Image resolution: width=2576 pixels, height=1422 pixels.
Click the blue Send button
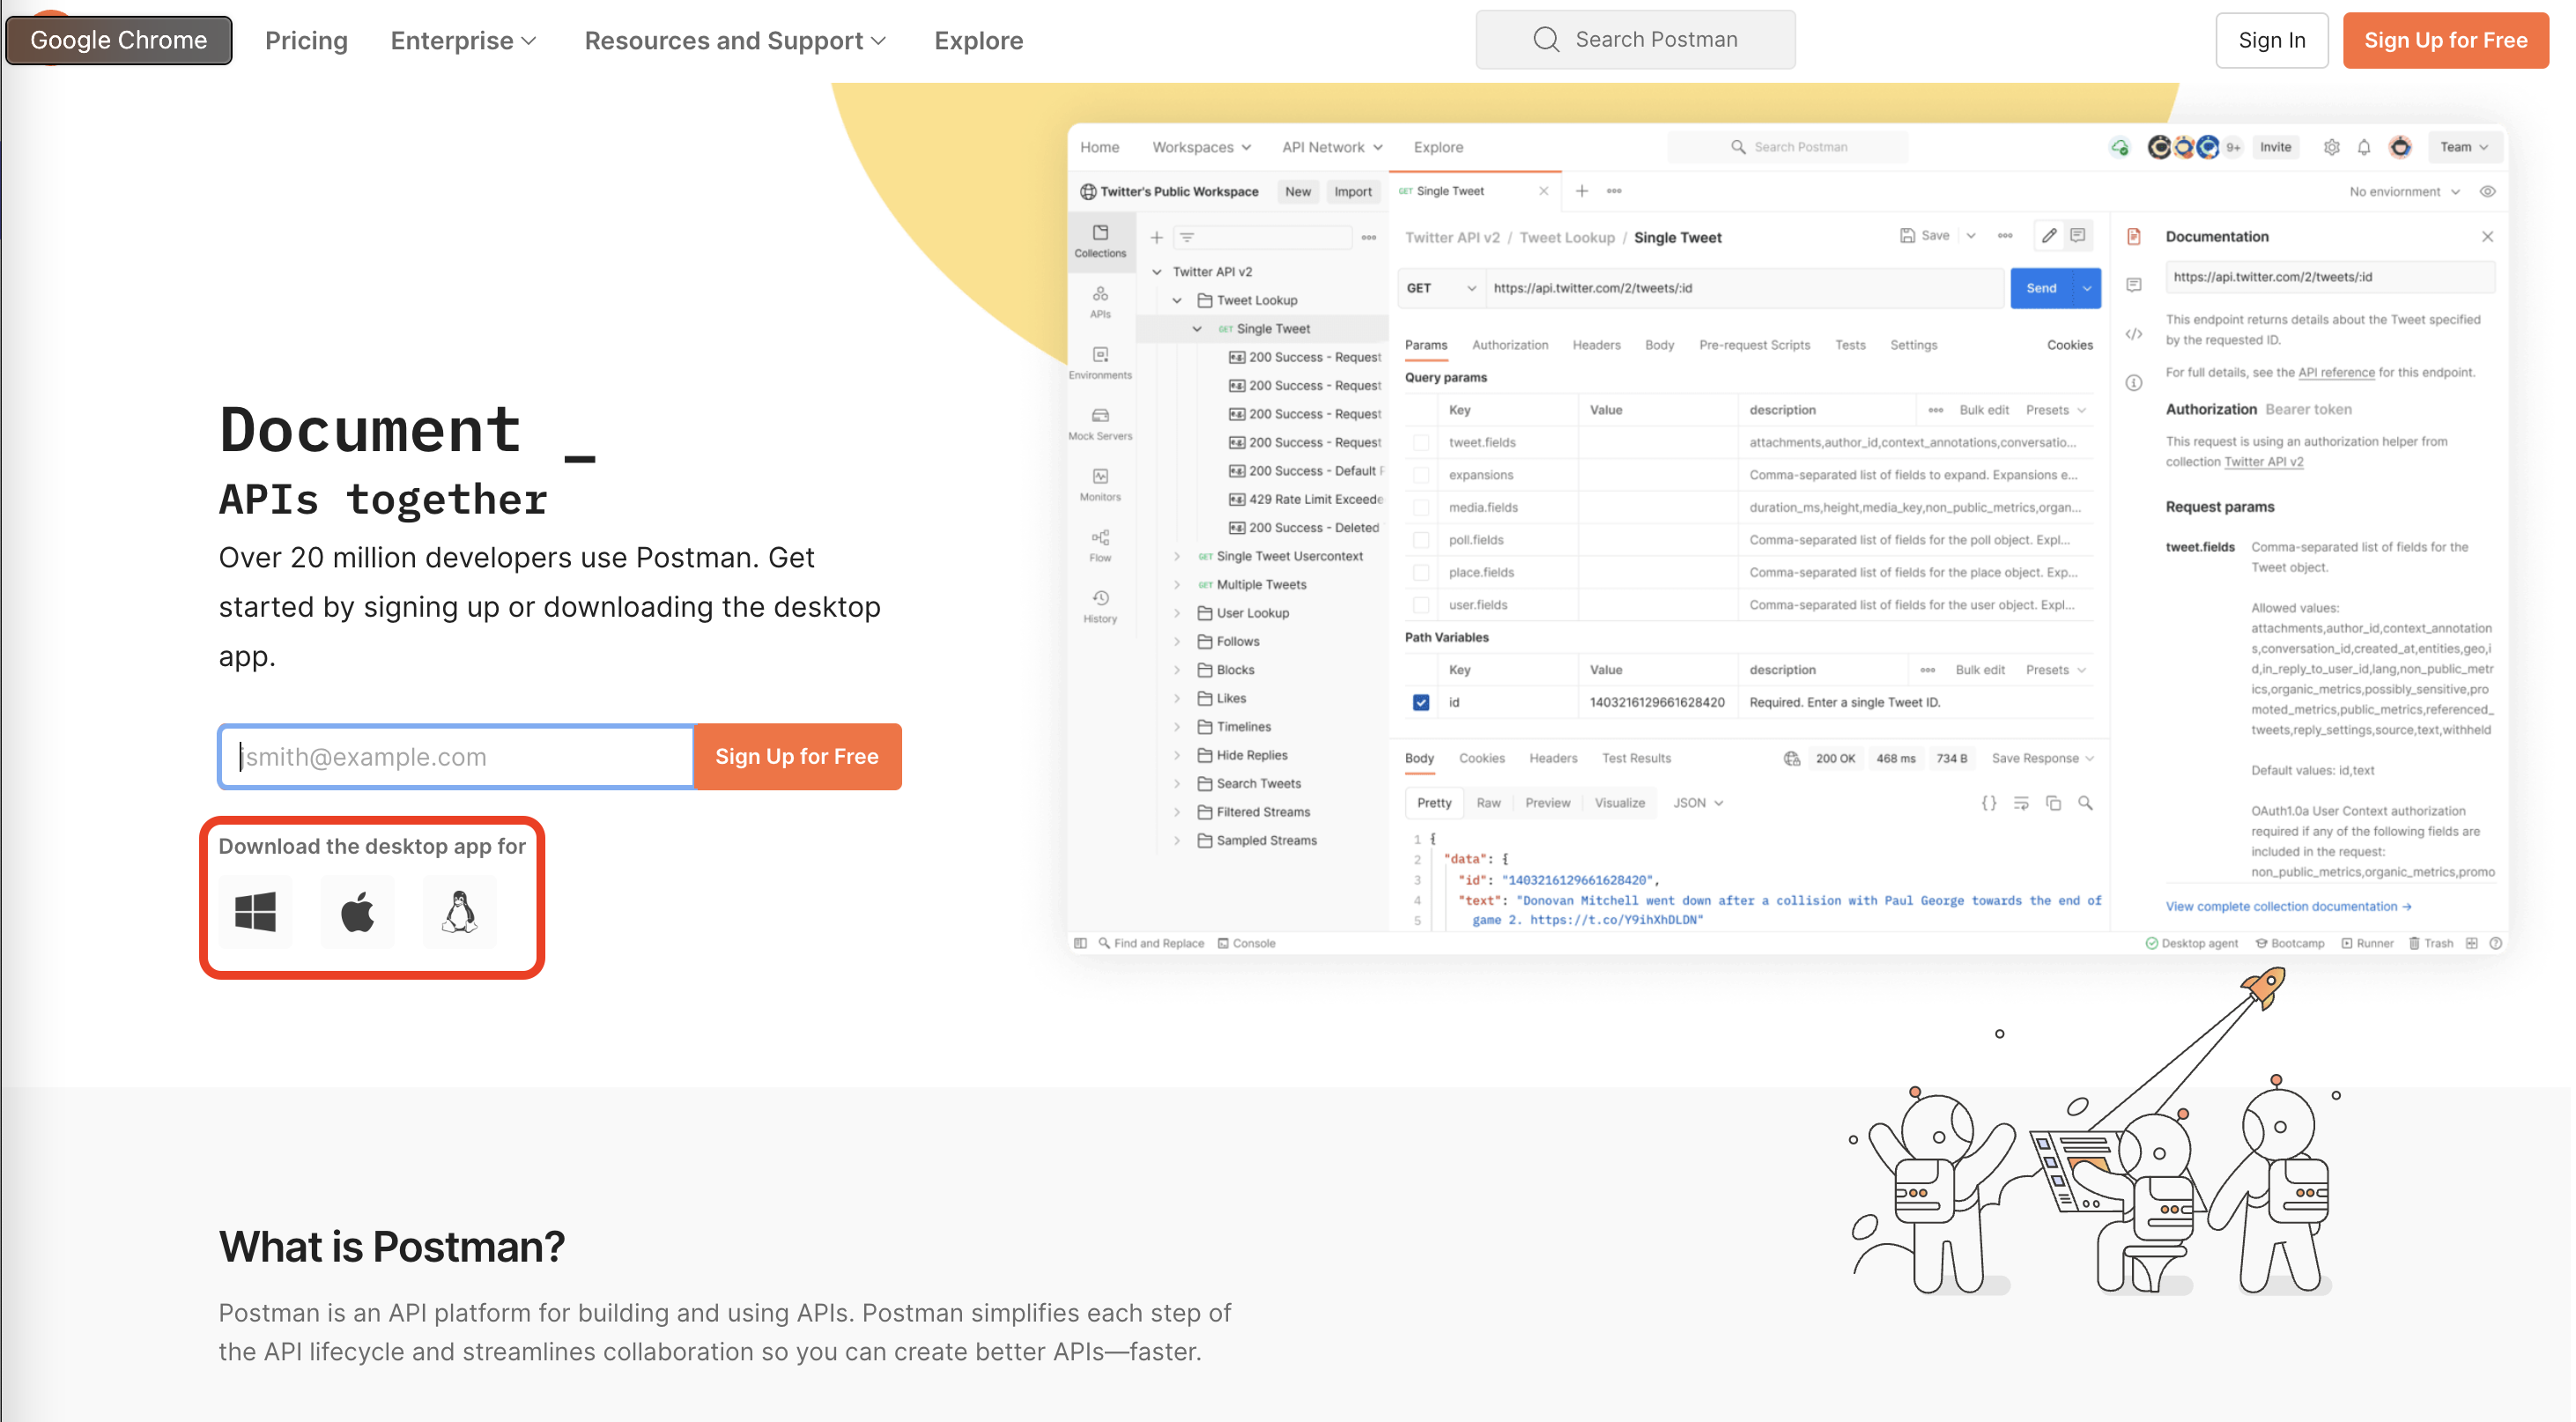coord(2041,288)
